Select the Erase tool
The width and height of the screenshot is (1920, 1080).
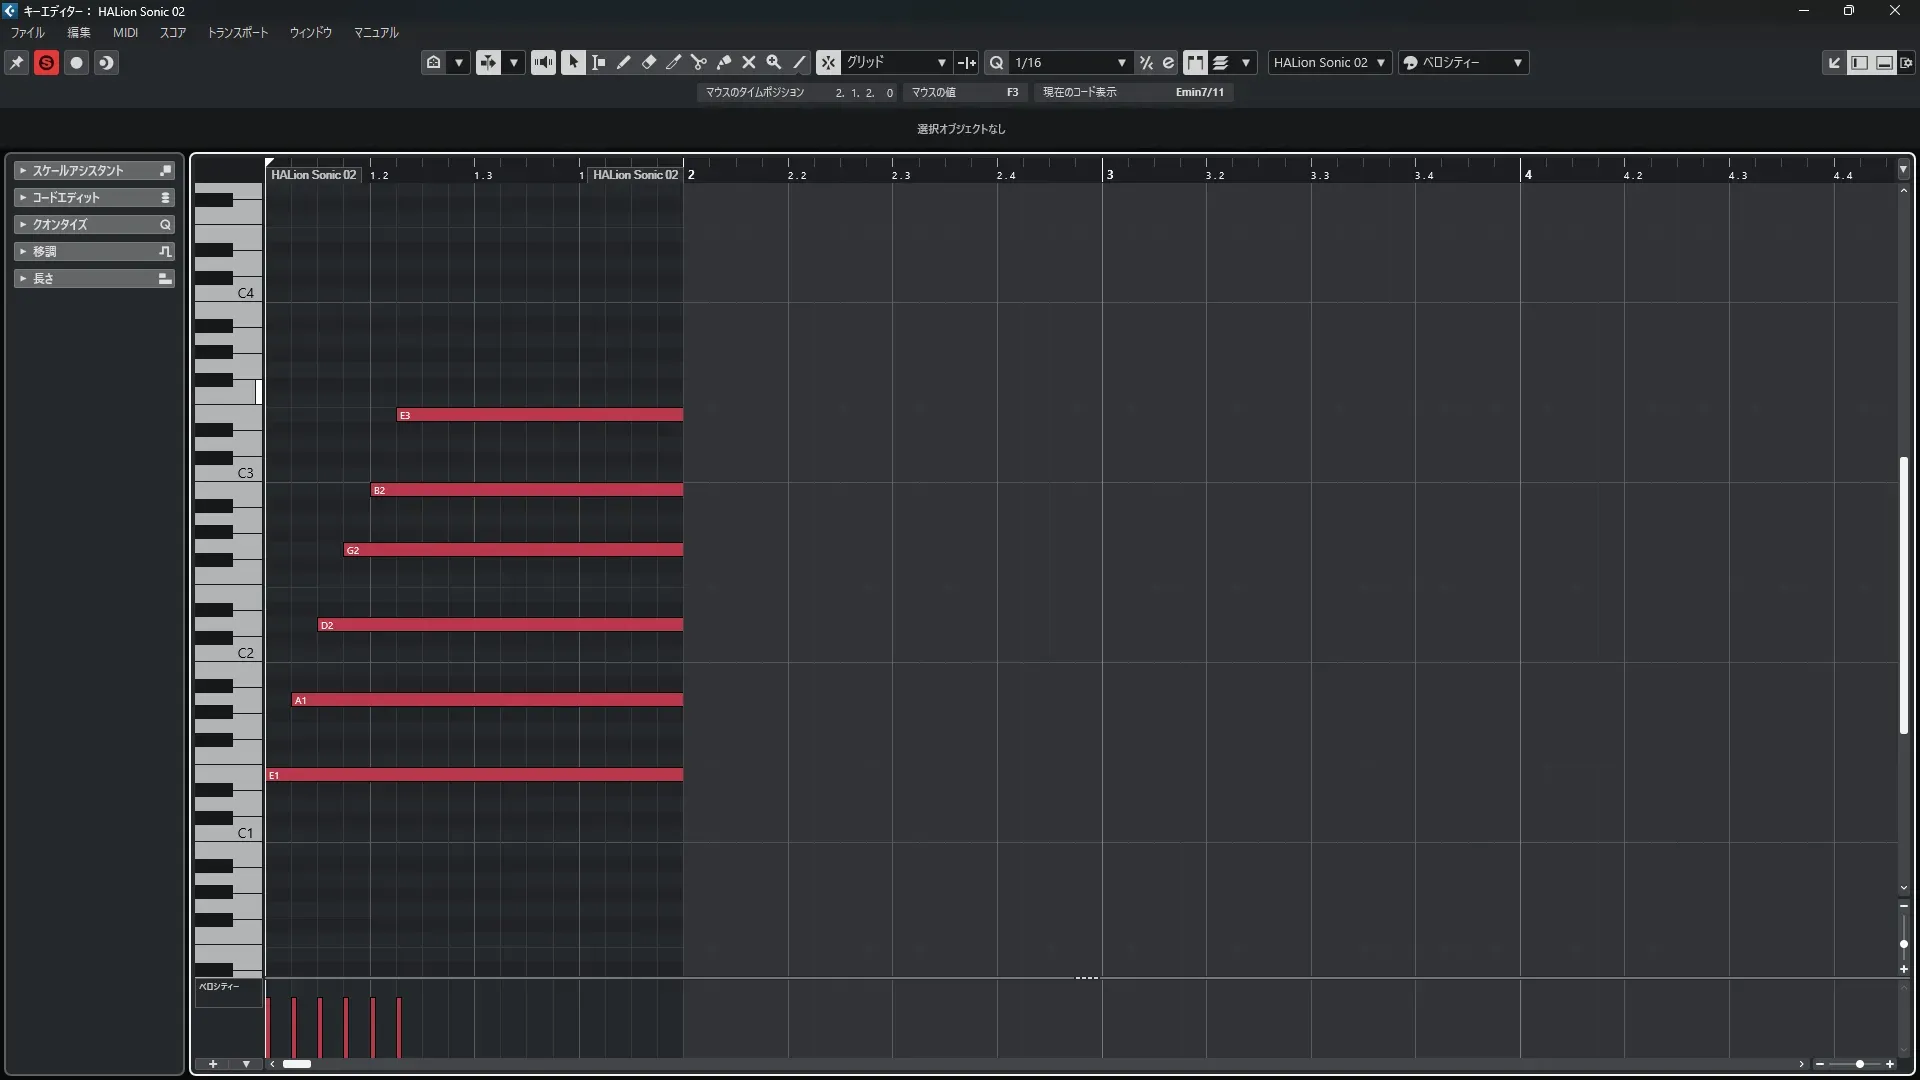(x=649, y=62)
